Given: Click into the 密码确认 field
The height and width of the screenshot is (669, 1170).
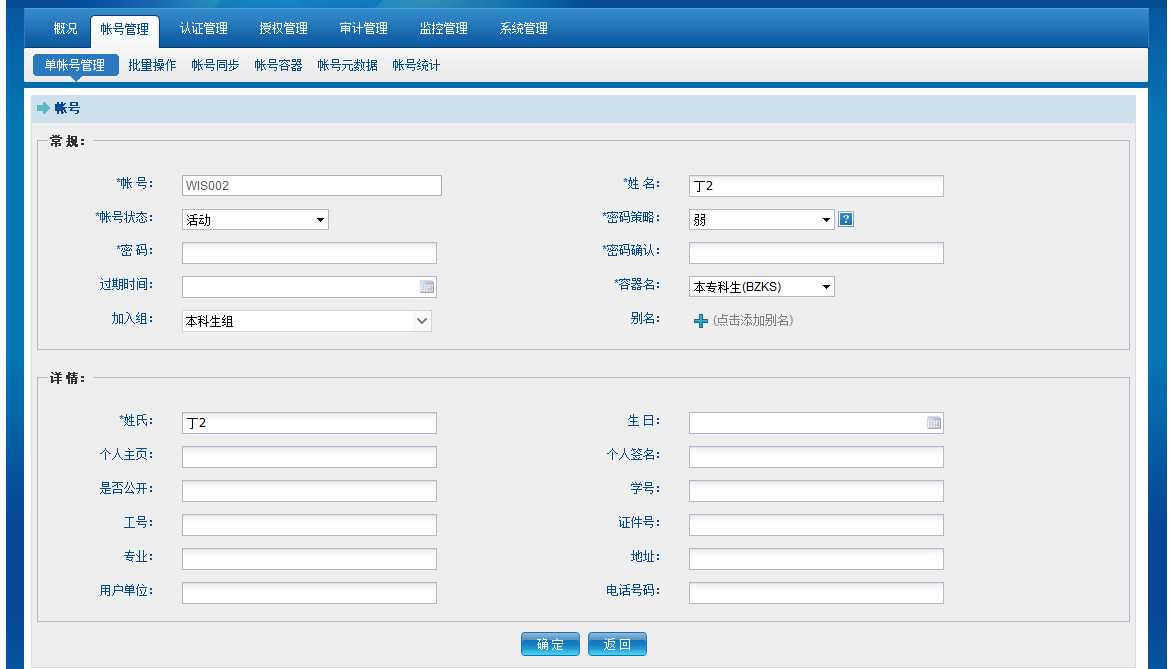Looking at the screenshot, I should [x=816, y=253].
